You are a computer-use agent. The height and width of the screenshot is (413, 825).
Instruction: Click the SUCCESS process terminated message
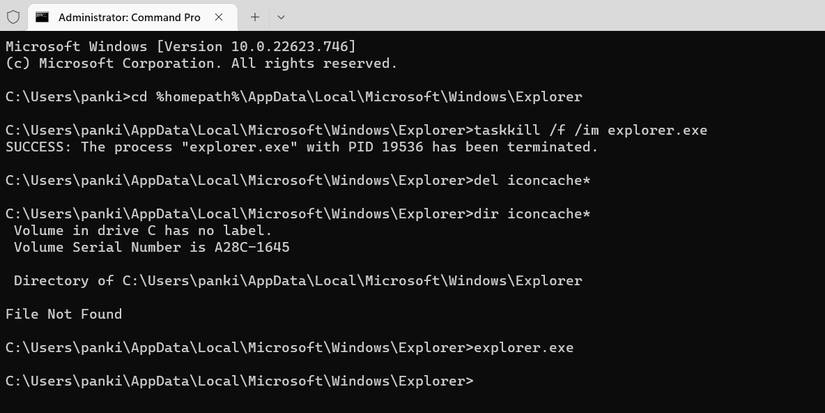tap(301, 147)
